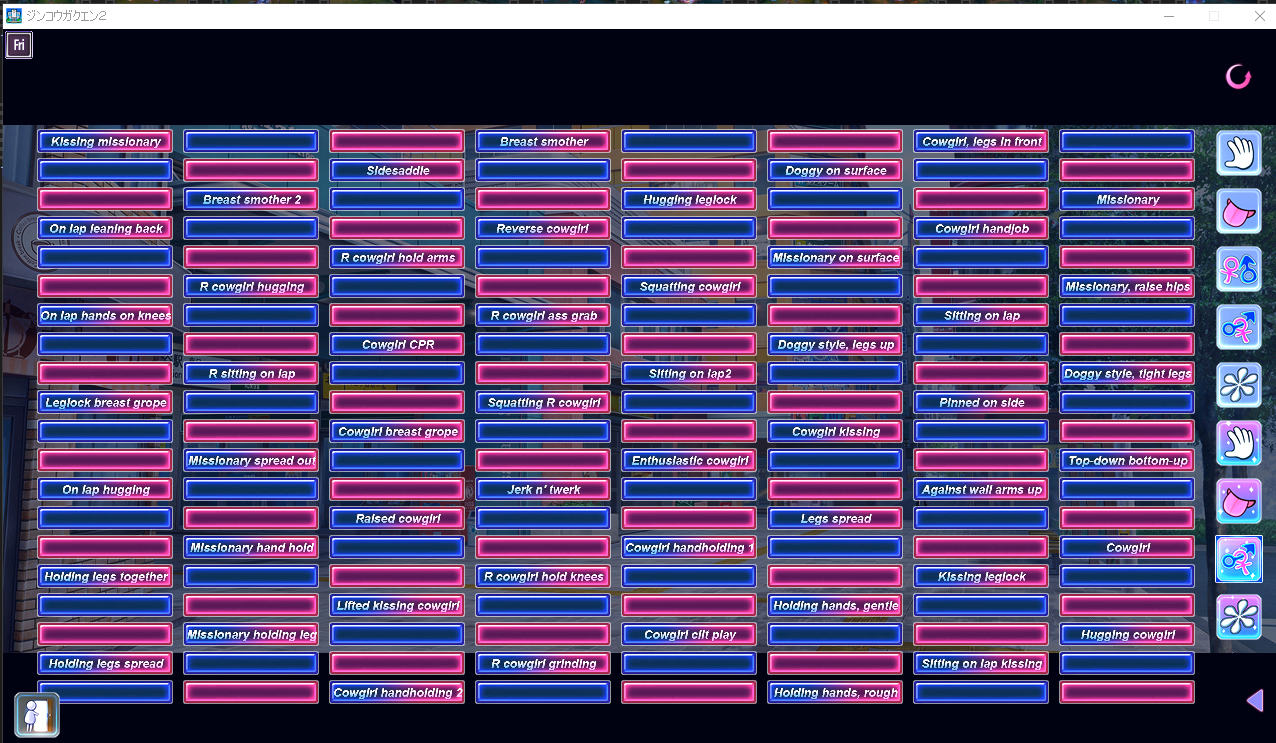Select the plain white hand icon

click(x=1238, y=153)
